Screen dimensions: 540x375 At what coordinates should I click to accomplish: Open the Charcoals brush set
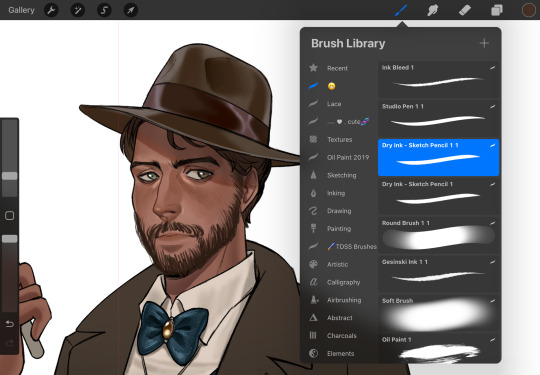pyautogui.click(x=342, y=336)
